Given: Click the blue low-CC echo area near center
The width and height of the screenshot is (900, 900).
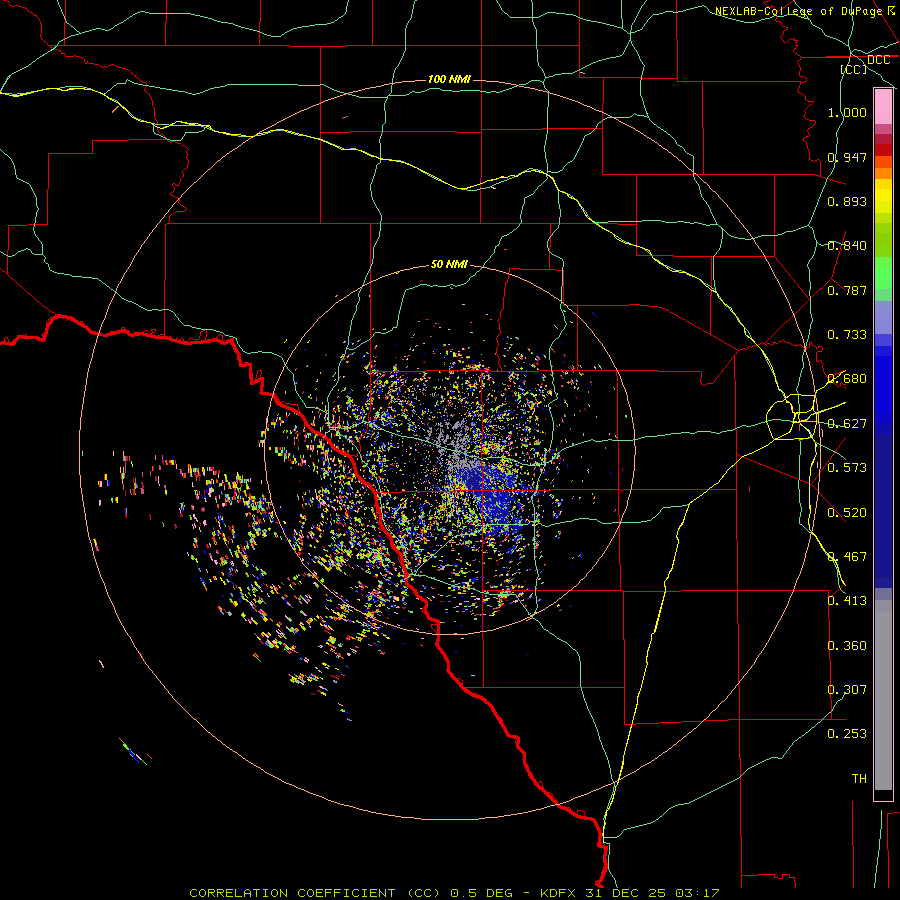Looking at the screenshot, I should tap(494, 496).
